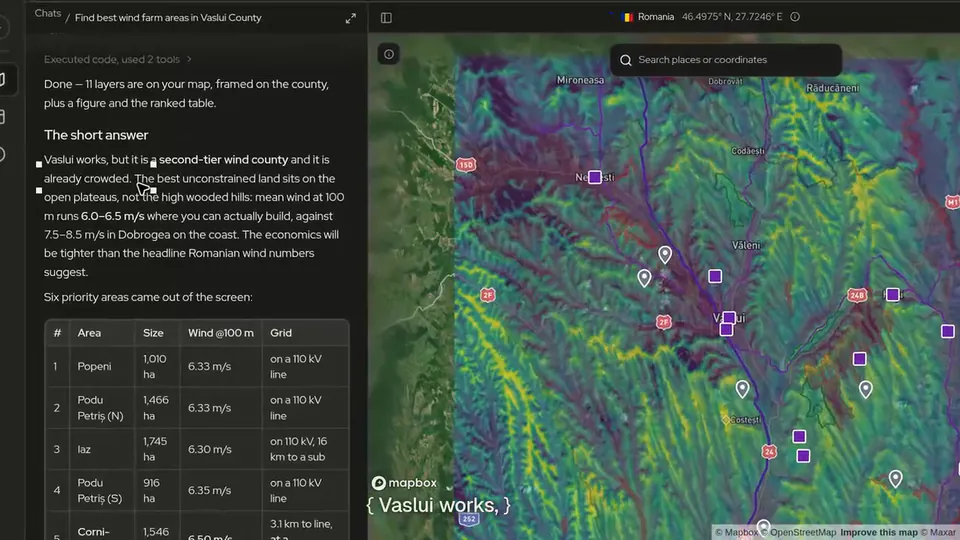Expand 'Executed code, used 2 tools'
Viewport: 960px width, 540px height.
coord(118,59)
